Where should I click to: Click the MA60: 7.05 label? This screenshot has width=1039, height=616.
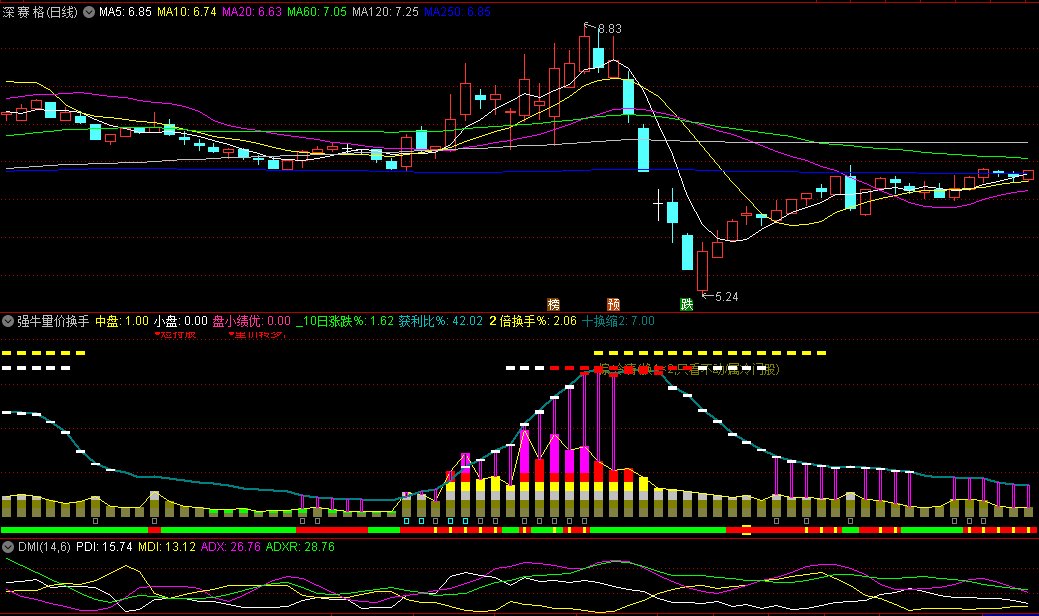[x=317, y=12]
